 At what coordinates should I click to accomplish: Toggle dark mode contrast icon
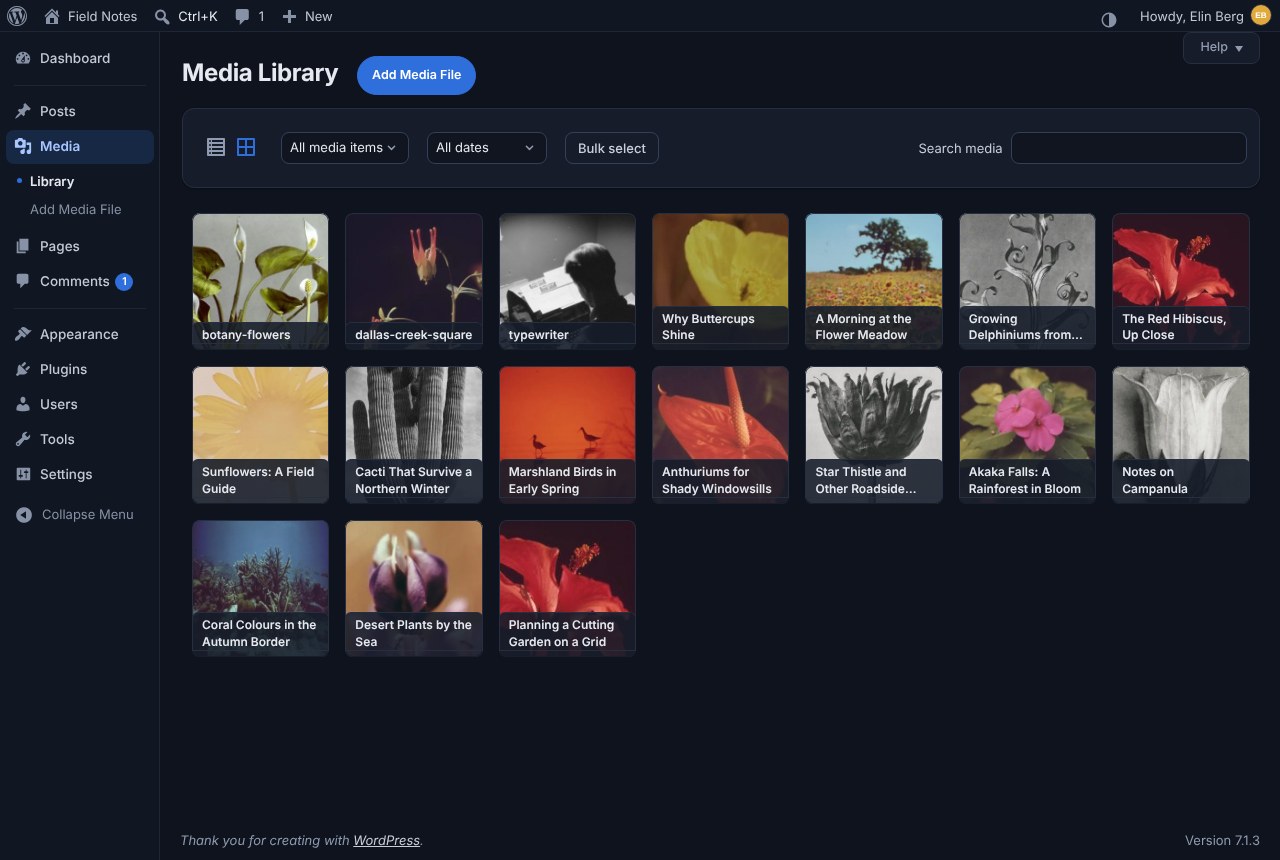point(1109,19)
